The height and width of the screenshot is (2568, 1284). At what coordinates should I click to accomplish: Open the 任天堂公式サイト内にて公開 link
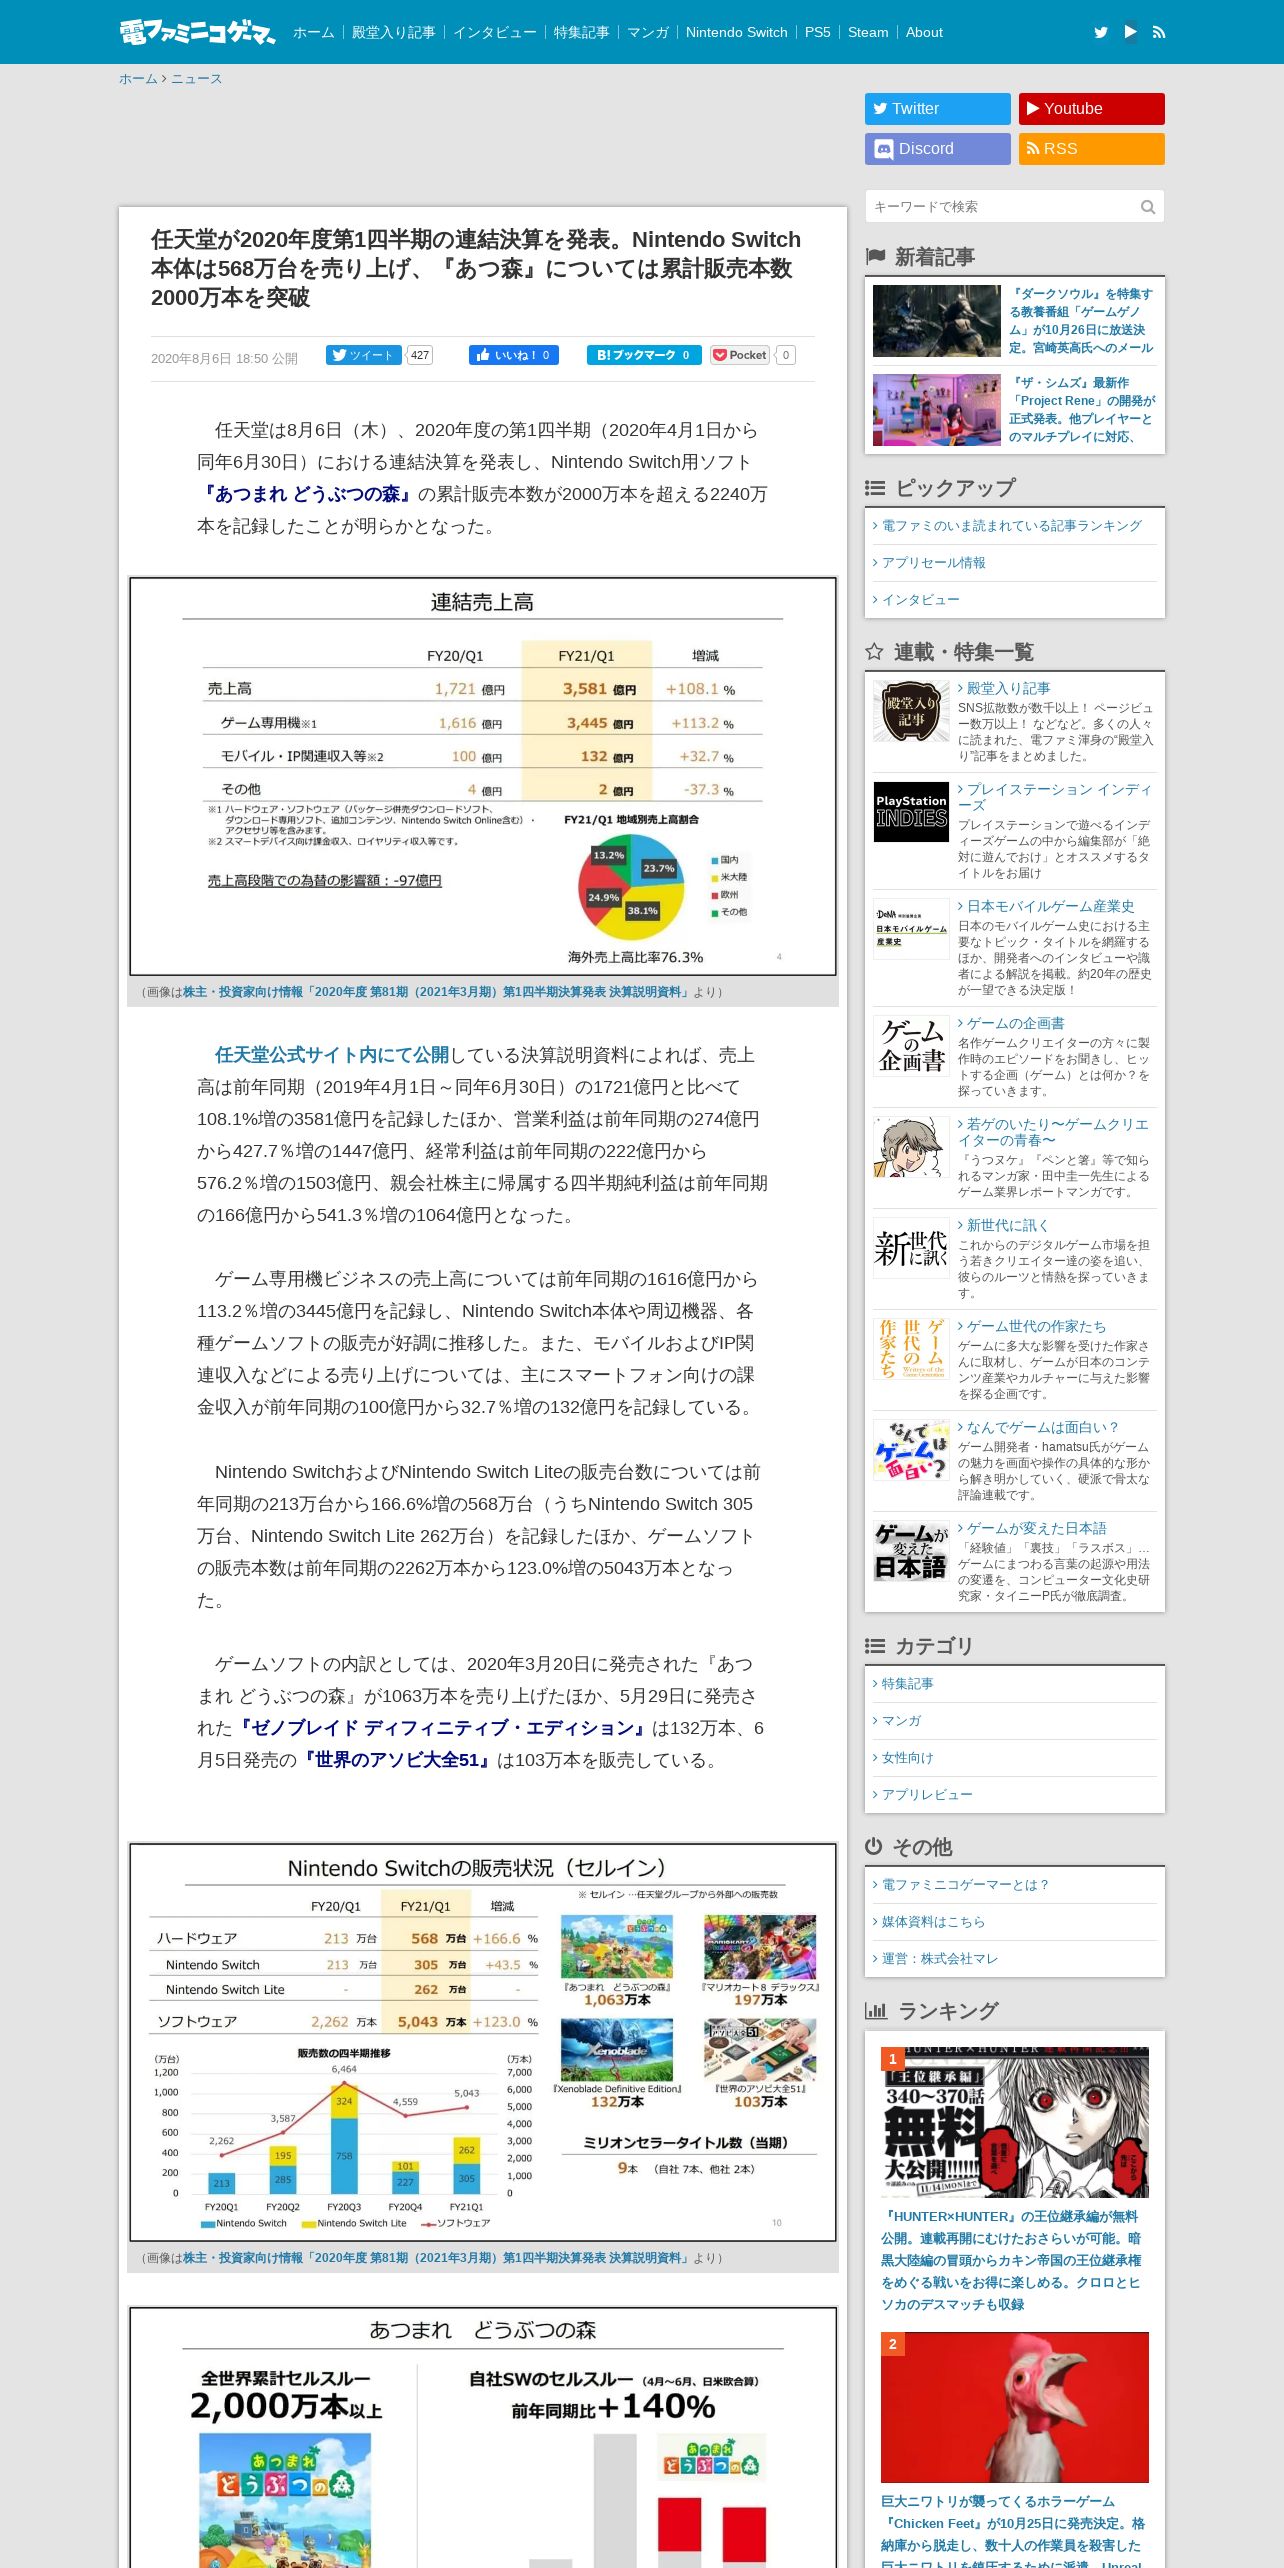tap(332, 1055)
